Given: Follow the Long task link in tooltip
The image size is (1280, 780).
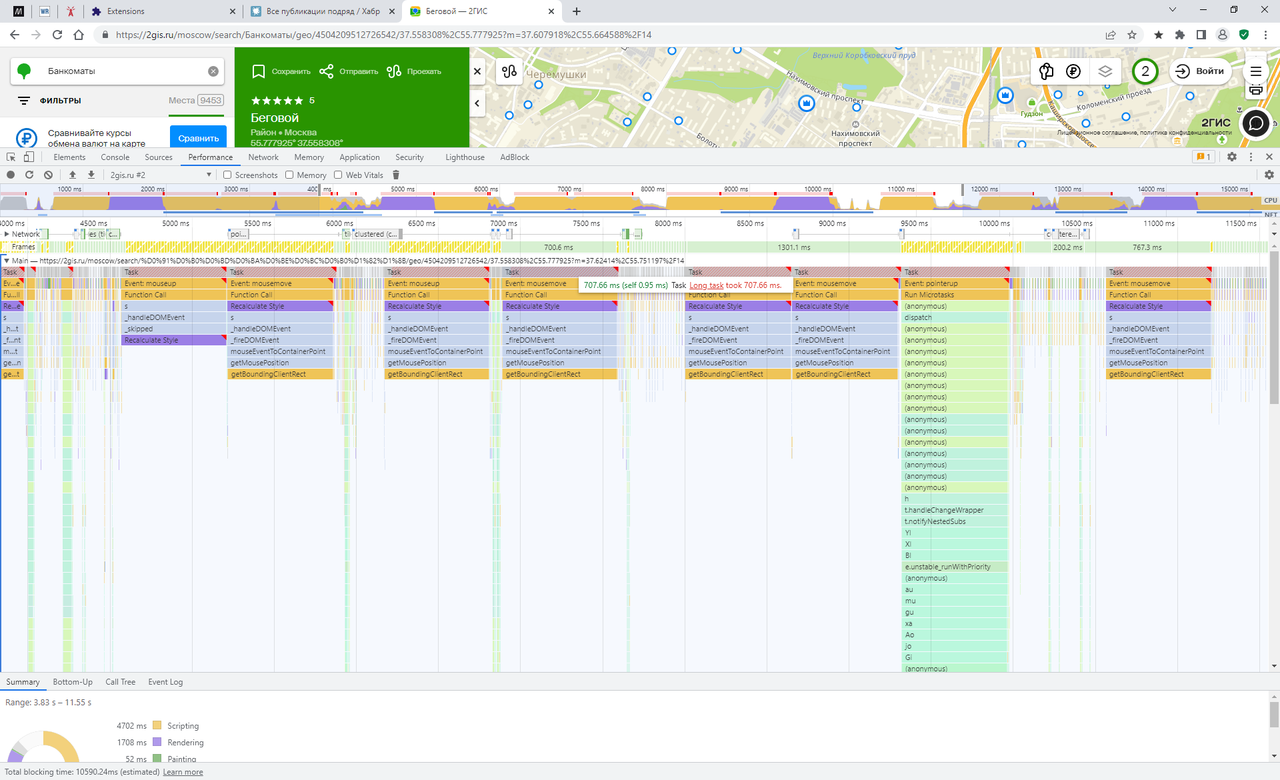Looking at the screenshot, I should click(x=707, y=285).
